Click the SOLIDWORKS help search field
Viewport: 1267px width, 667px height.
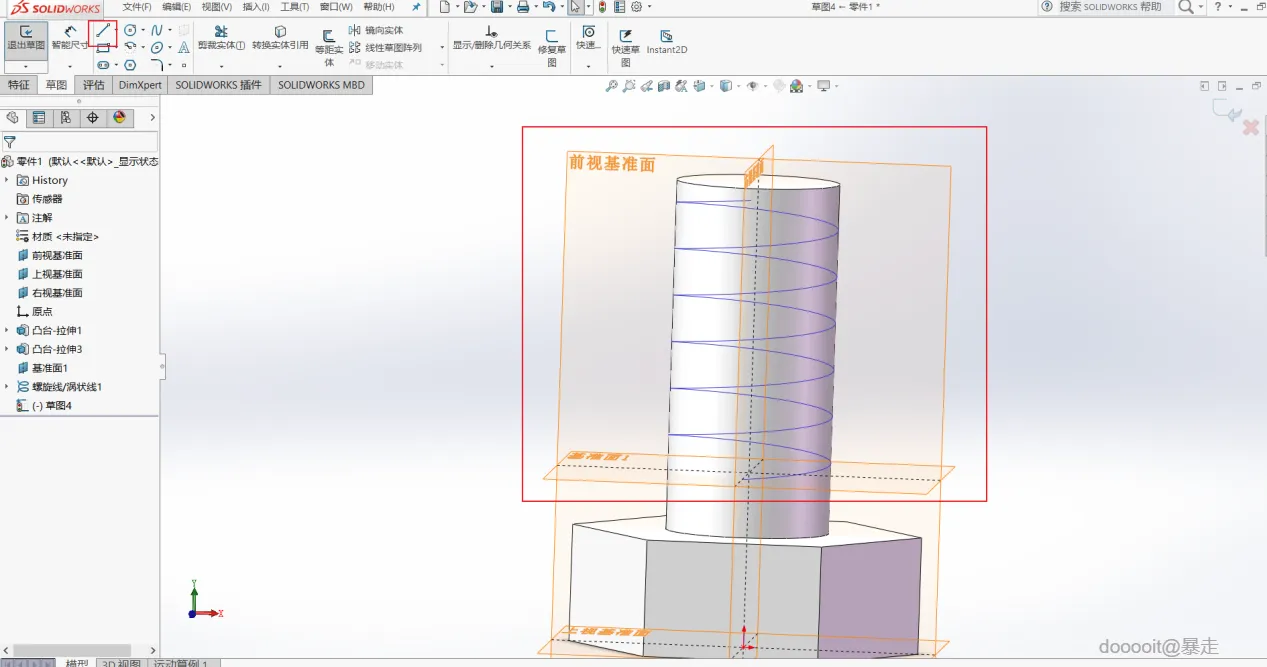(x=1109, y=7)
